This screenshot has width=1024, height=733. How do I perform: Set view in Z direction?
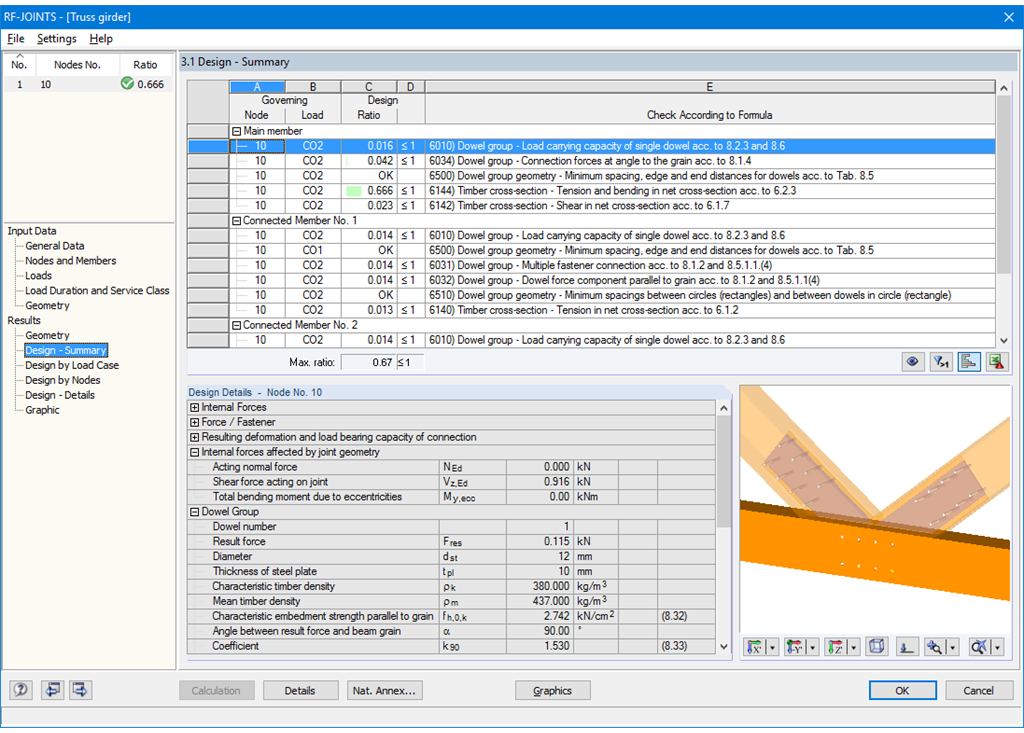click(x=835, y=647)
